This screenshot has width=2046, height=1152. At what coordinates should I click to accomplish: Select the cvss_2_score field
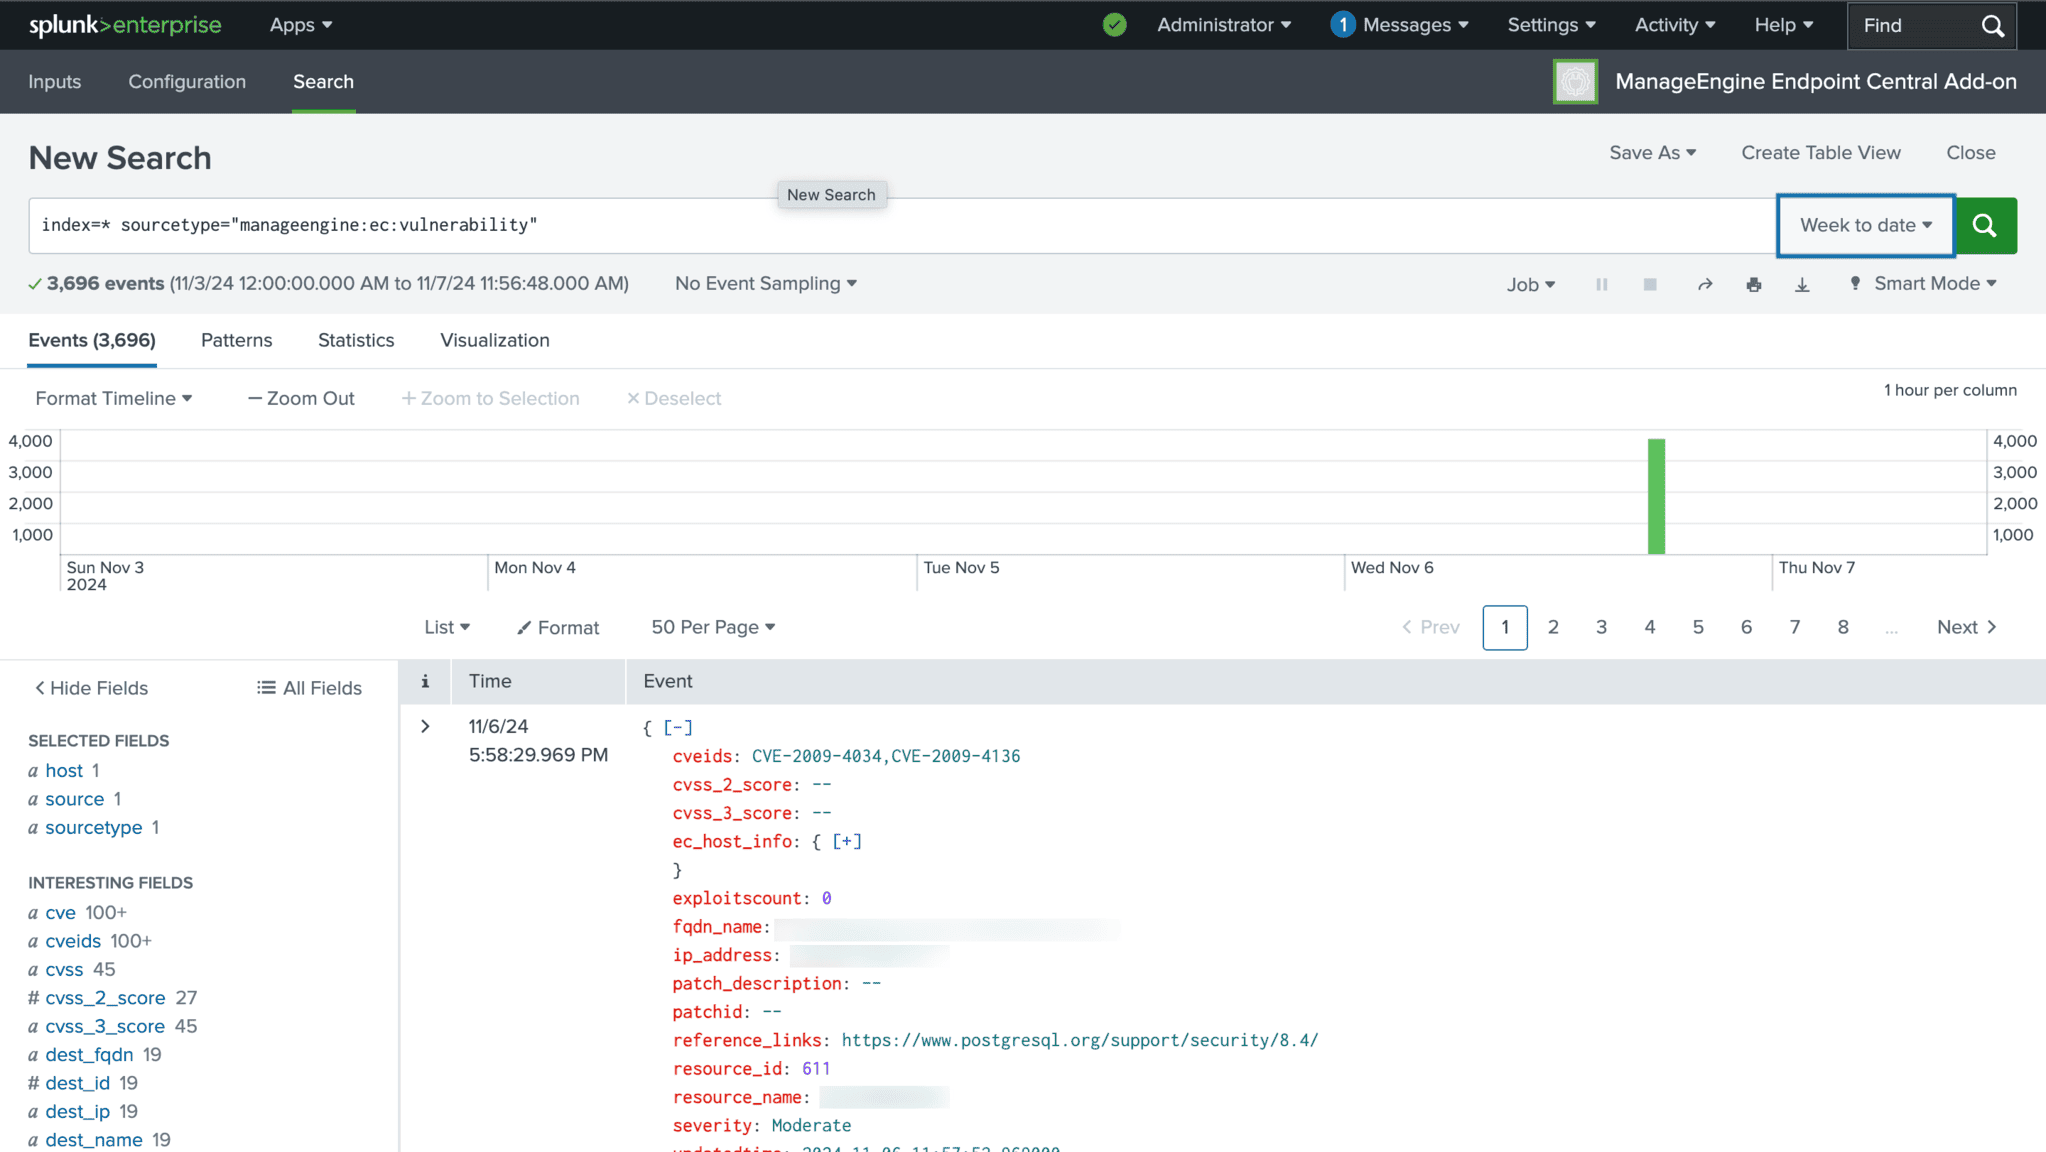click(105, 998)
